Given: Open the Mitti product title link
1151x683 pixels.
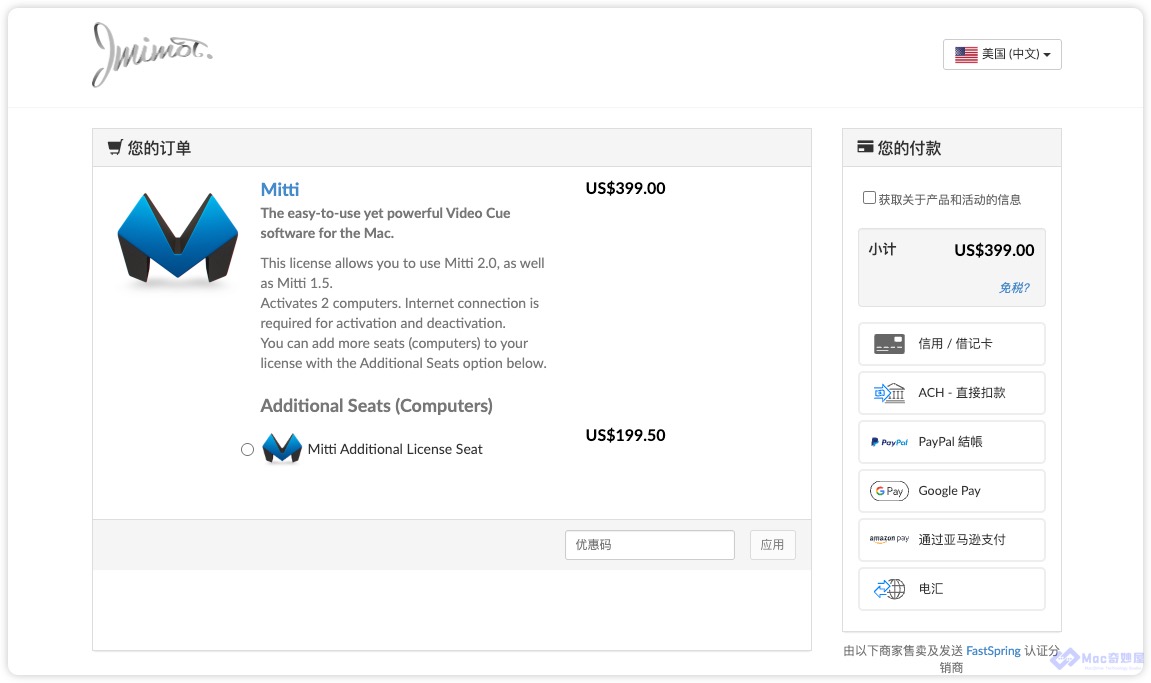Looking at the screenshot, I should point(280,189).
